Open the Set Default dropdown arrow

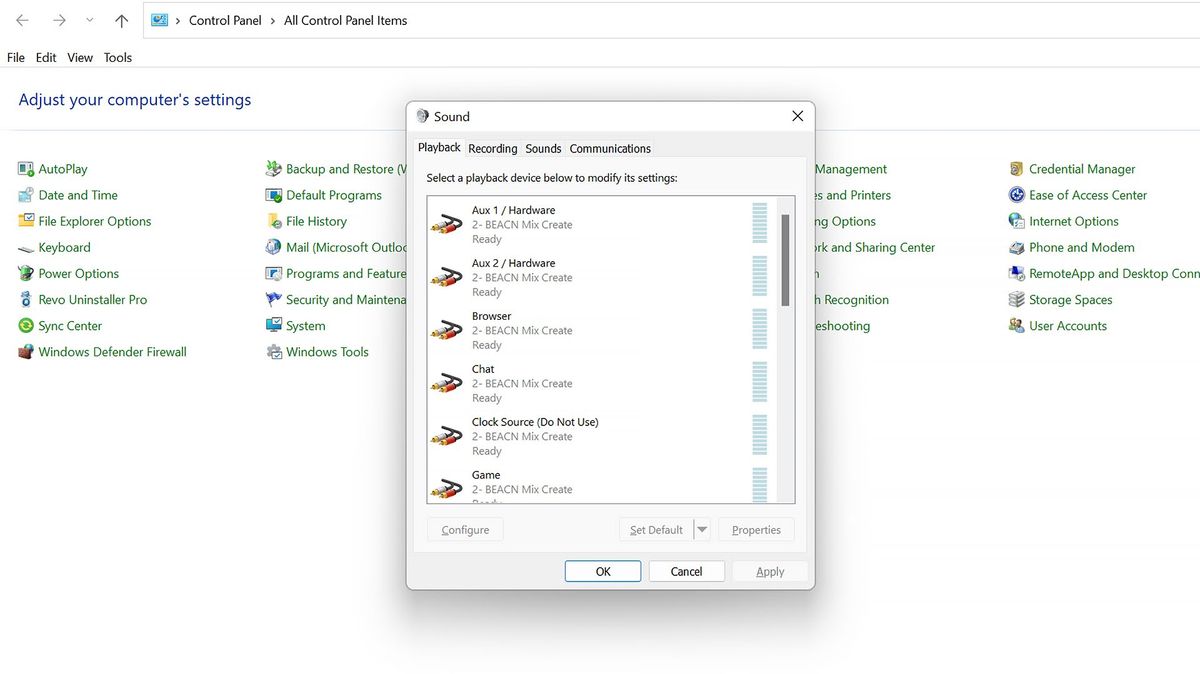pos(702,530)
